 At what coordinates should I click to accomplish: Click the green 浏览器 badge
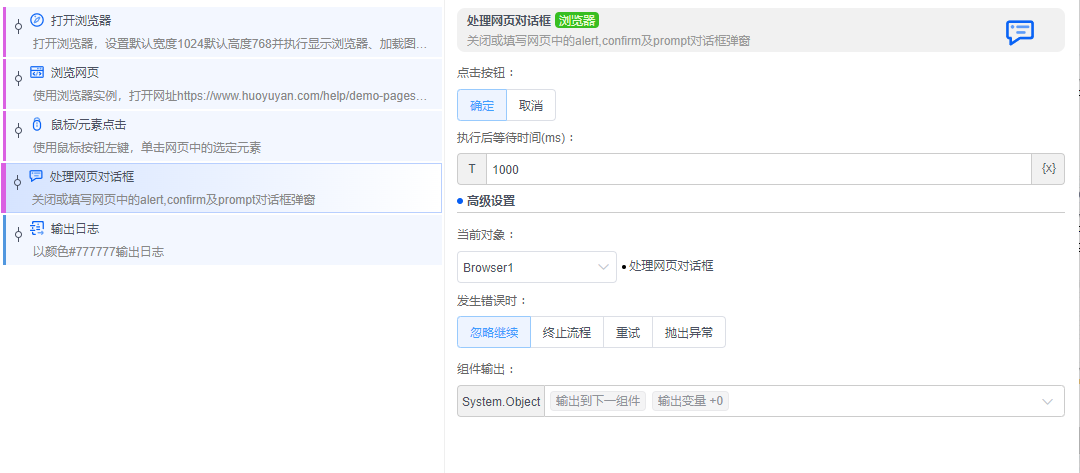point(577,20)
